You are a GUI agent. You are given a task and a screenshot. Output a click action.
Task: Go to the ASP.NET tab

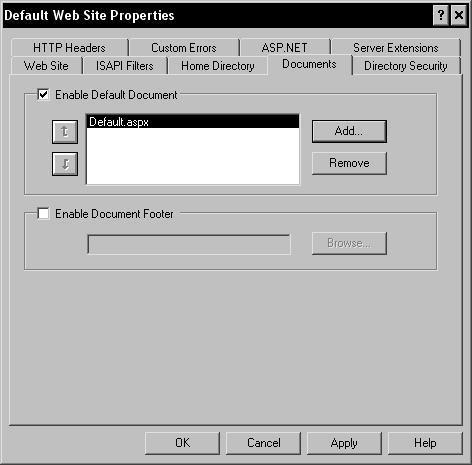(x=284, y=48)
